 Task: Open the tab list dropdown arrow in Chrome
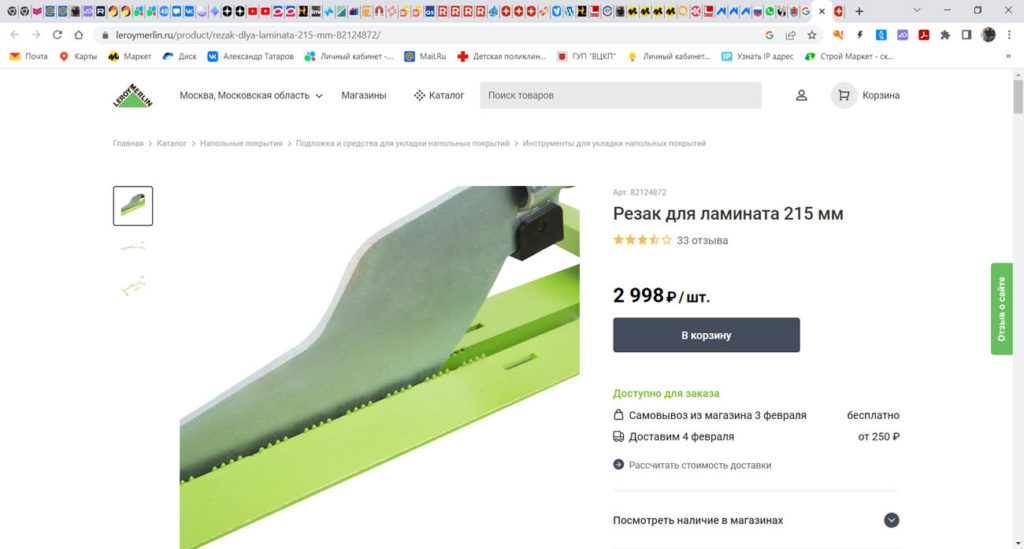(x=917, y=10)
